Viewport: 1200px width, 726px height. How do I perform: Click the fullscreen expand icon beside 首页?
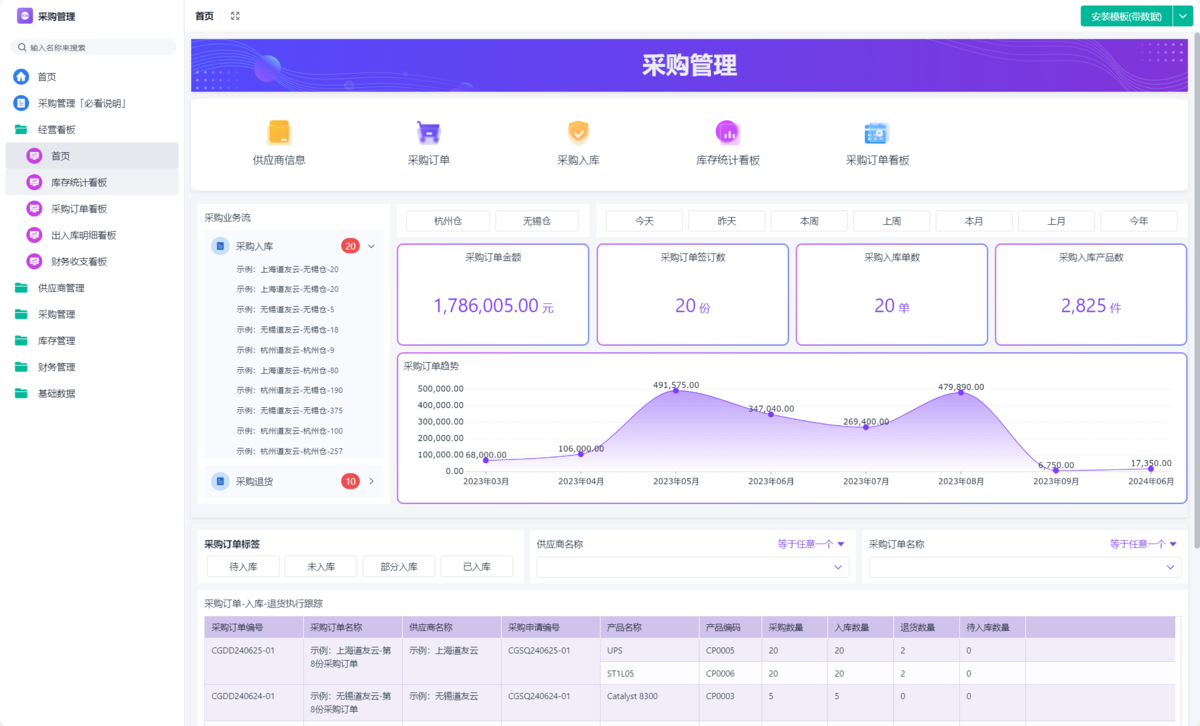tap(235, 16)
